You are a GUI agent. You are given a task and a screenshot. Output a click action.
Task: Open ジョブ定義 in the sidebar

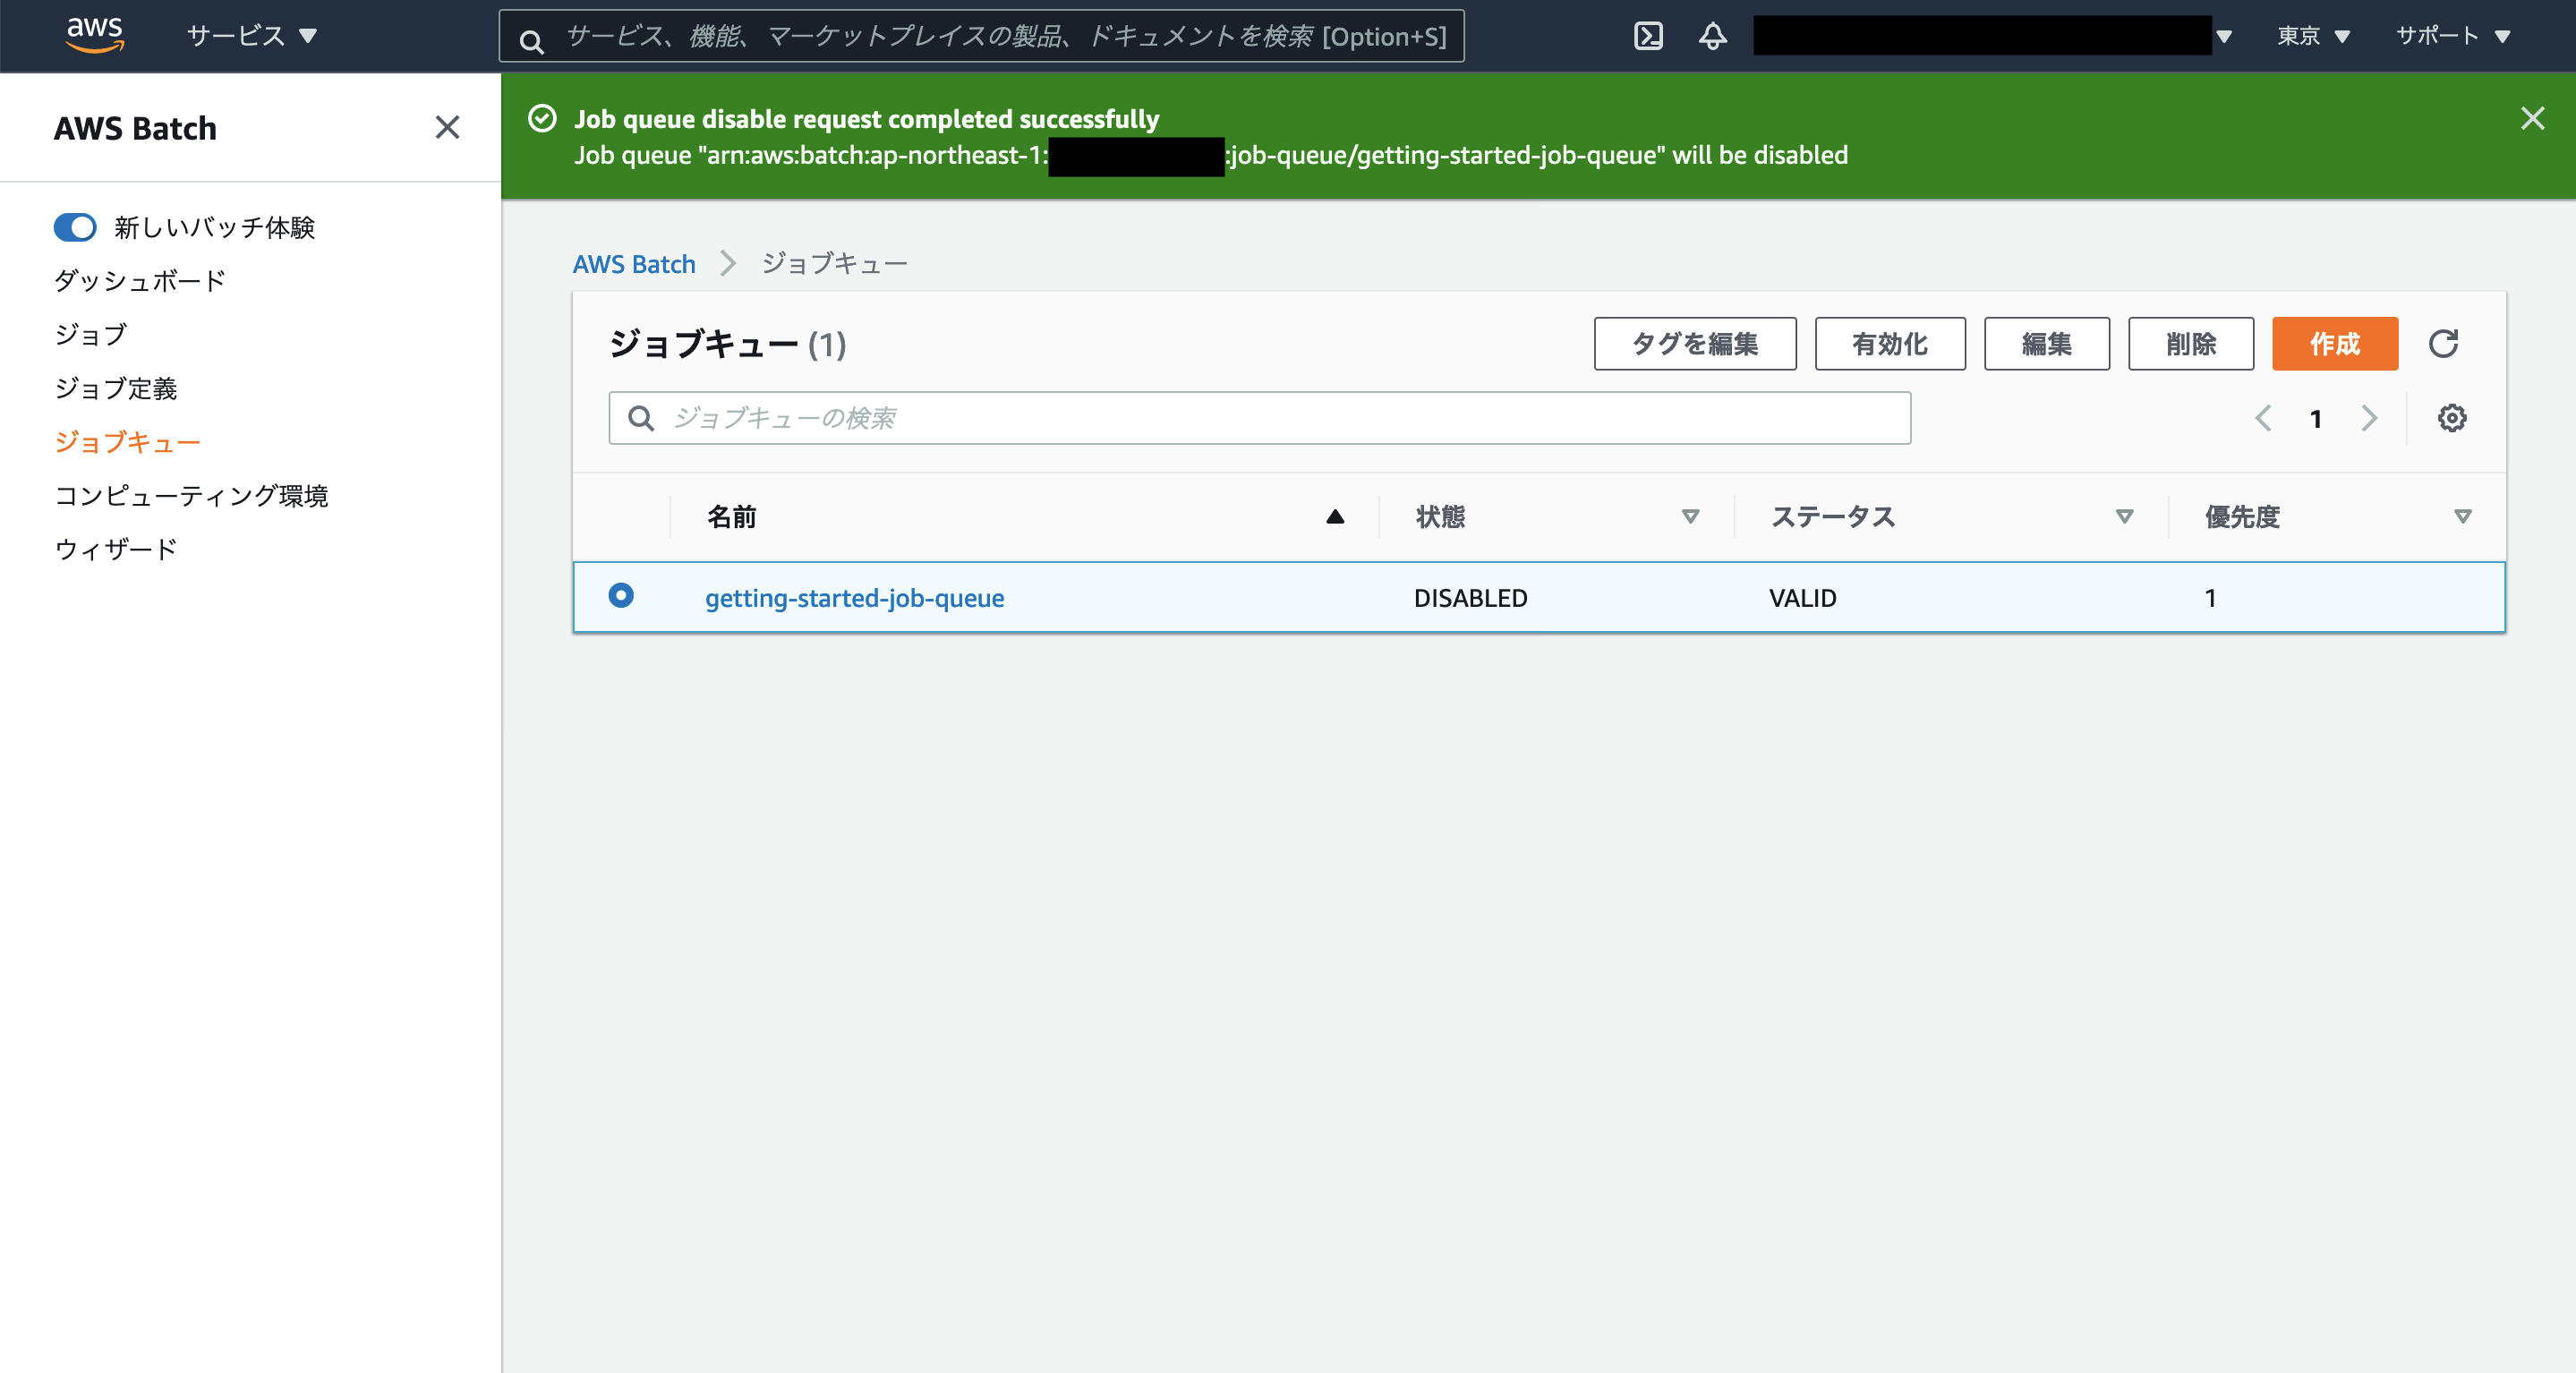116,389
